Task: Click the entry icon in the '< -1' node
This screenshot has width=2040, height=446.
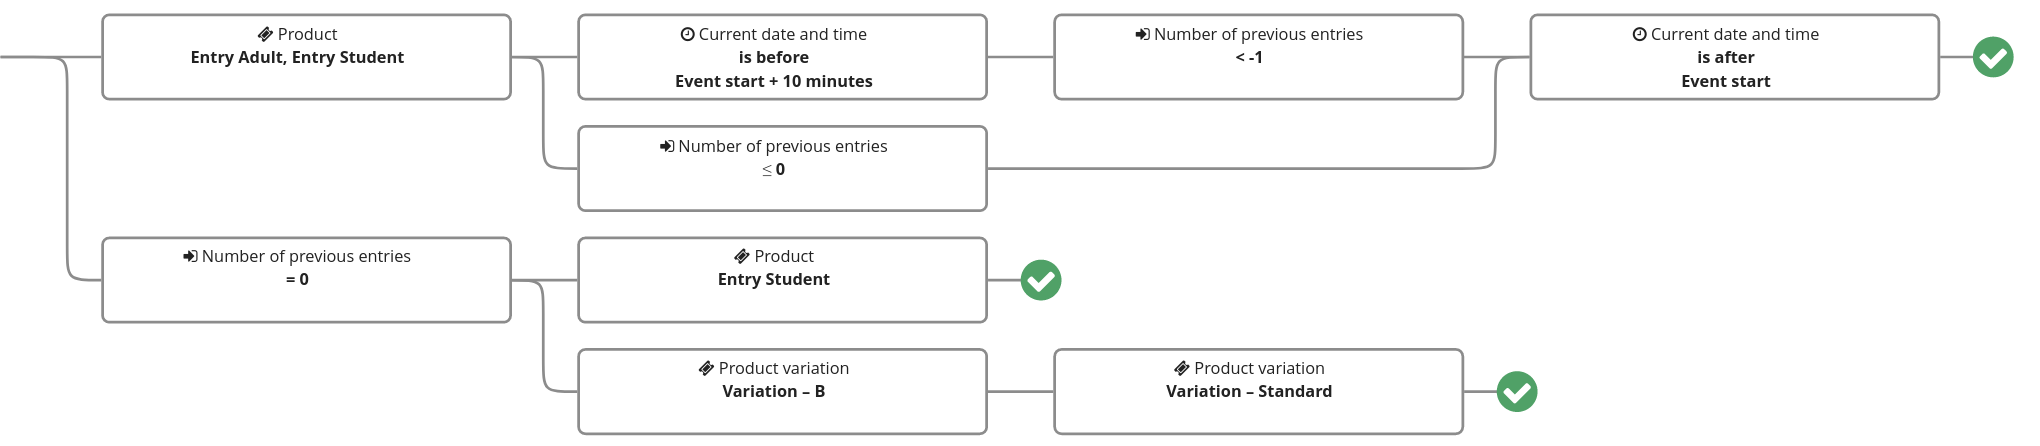Action: pyautogui.click(x=1142, y=35)
